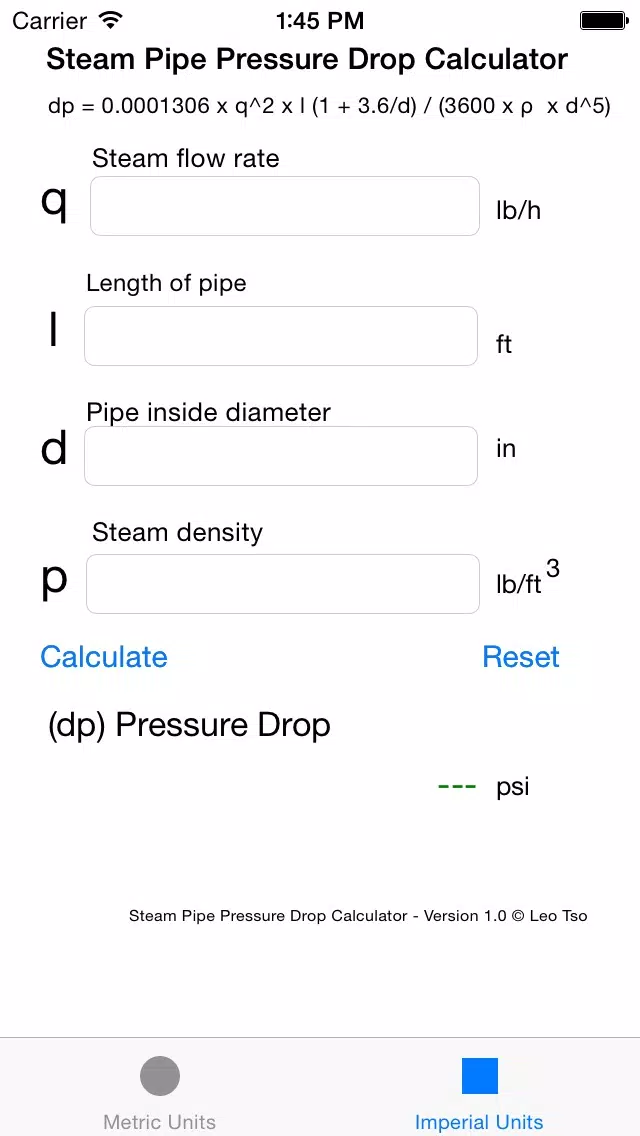Viewport: 640px width, 1136px height.
Task: Tap the blue square icon above Imperial Units
Action: point(479,1076)
